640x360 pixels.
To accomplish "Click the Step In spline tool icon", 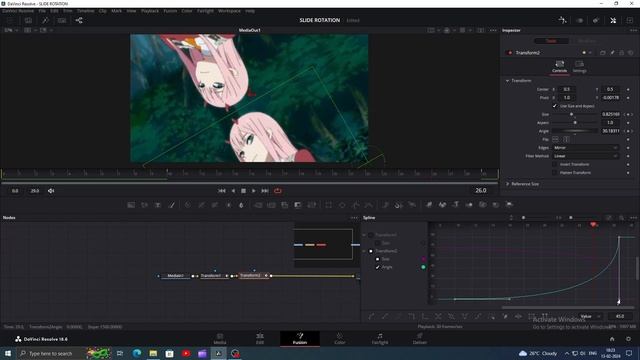I will click(411, 316).
